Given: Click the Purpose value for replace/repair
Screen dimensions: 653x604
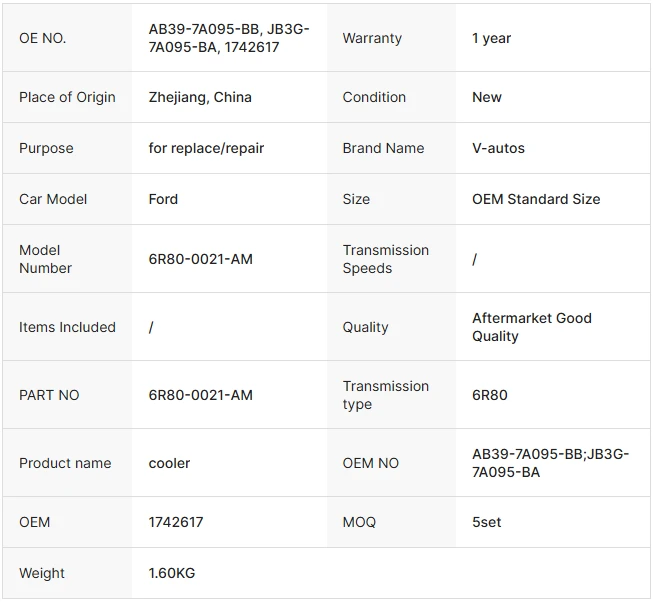Looking at the screenshot, I should tap(206, 148).
